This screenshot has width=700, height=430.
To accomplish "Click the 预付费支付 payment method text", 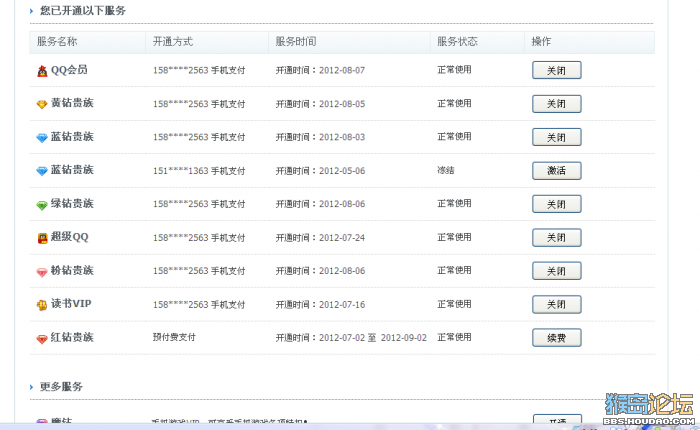I will [174, 337].
